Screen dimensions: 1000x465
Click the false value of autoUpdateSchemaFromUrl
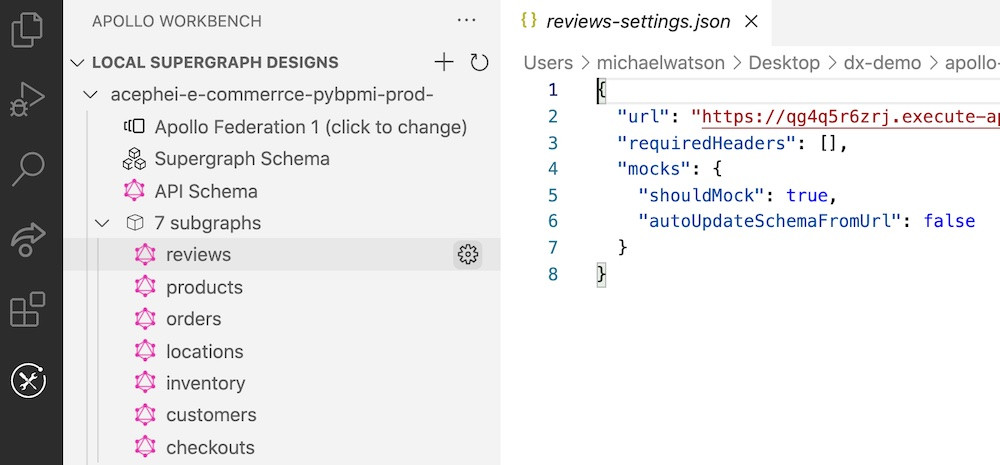(x=949, y=221)
